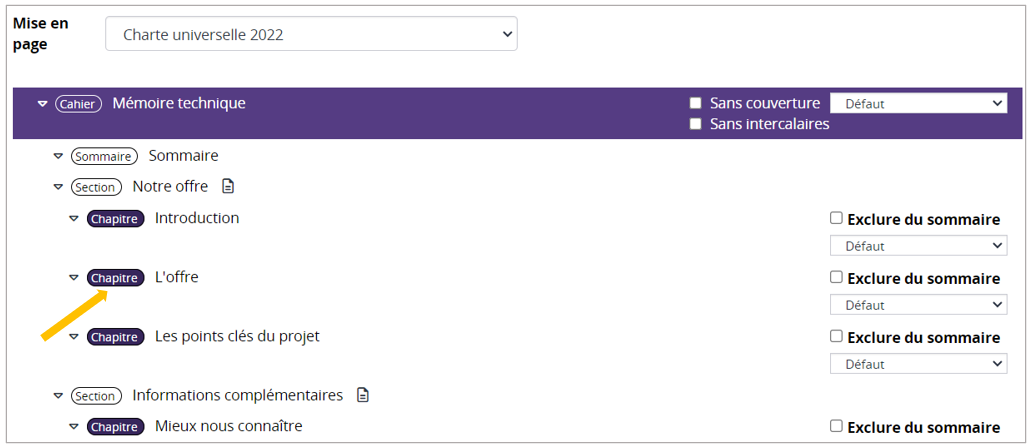Screen dimensions: 1031x448
Task: Collapse the Notre offre section
Action: pos(58,187)
